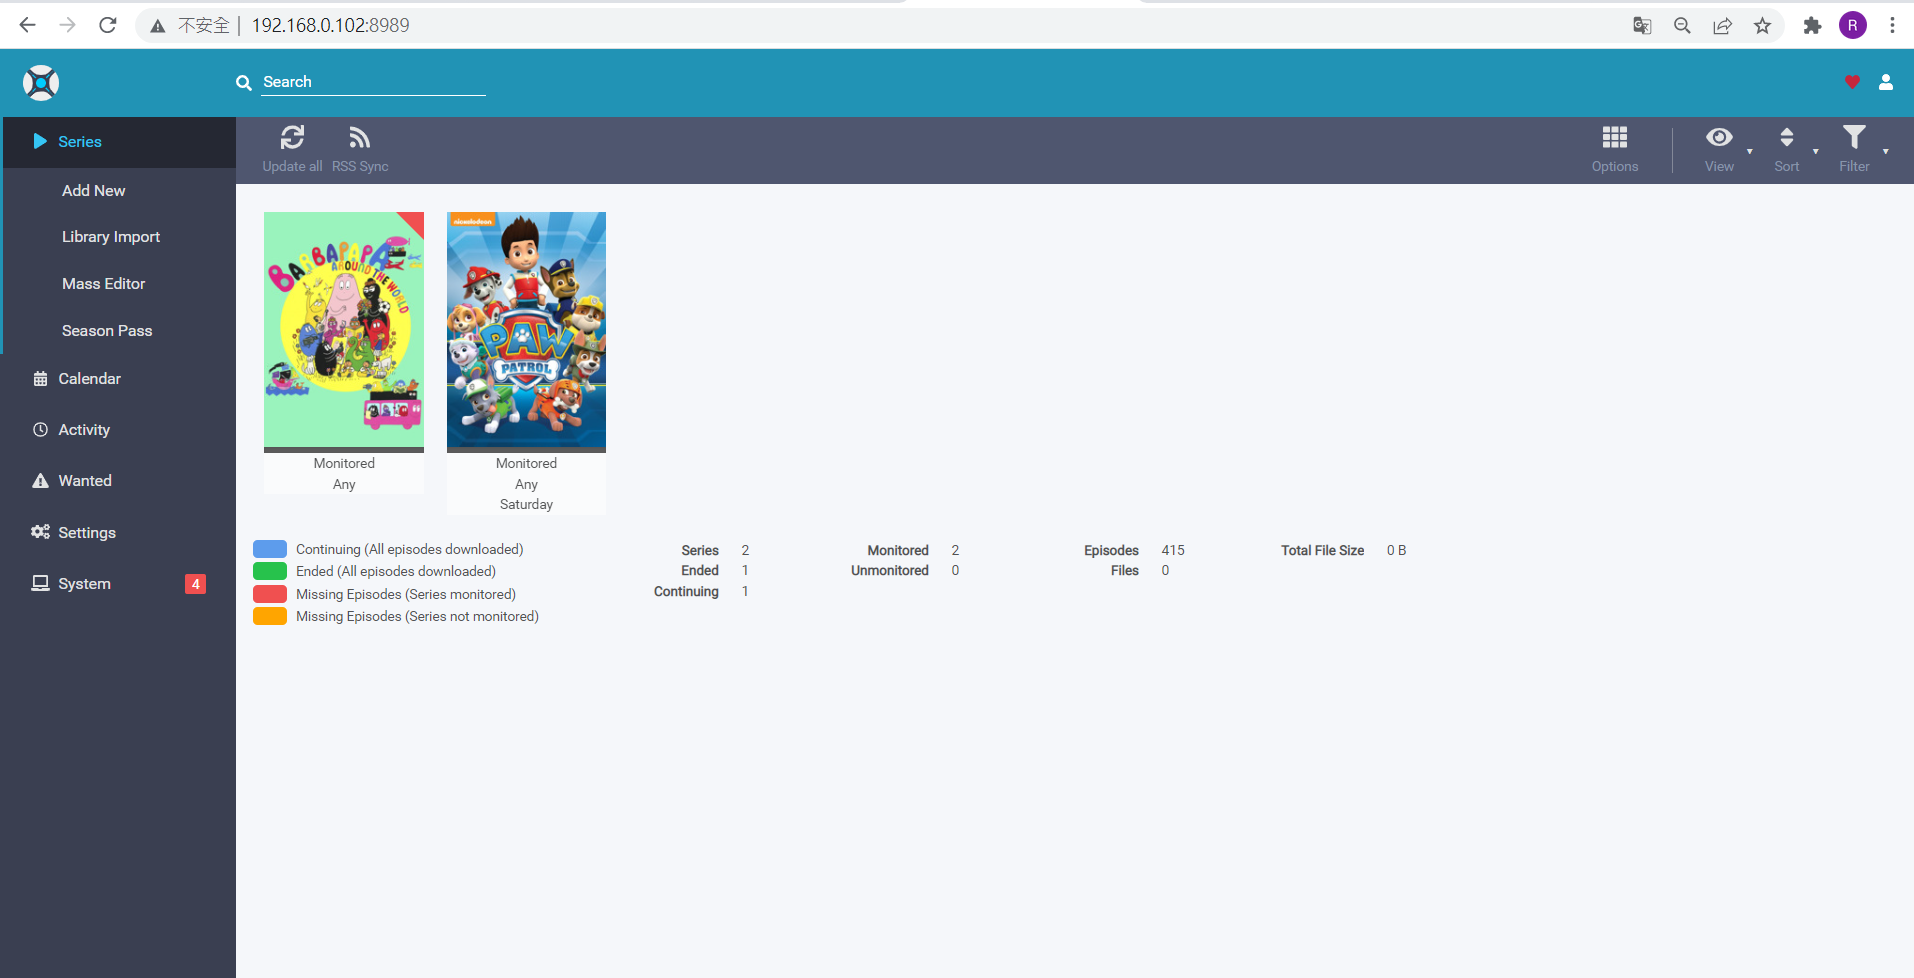Click the translate page icon

click(x=1642, y=26)
